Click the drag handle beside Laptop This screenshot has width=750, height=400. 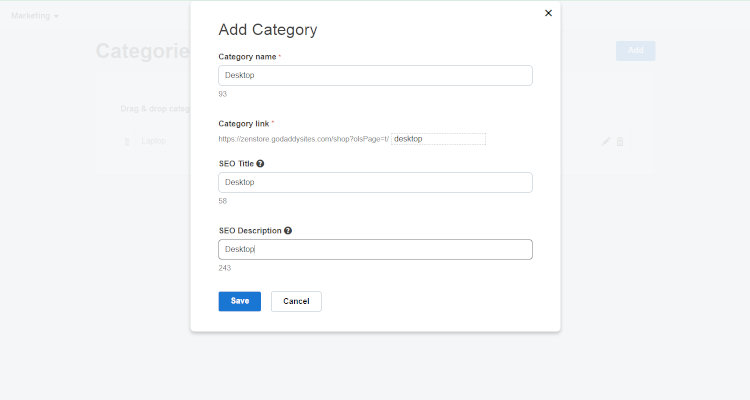click(x=127, y=142)
